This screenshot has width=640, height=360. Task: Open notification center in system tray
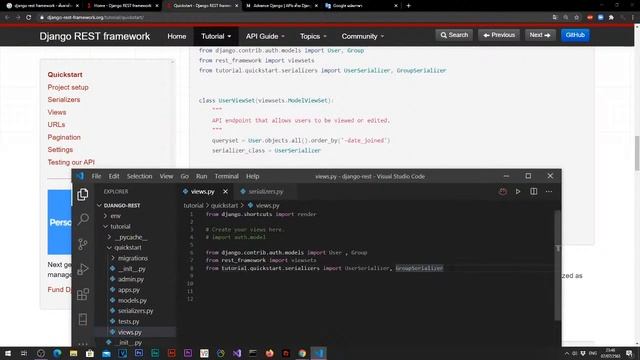629,353
